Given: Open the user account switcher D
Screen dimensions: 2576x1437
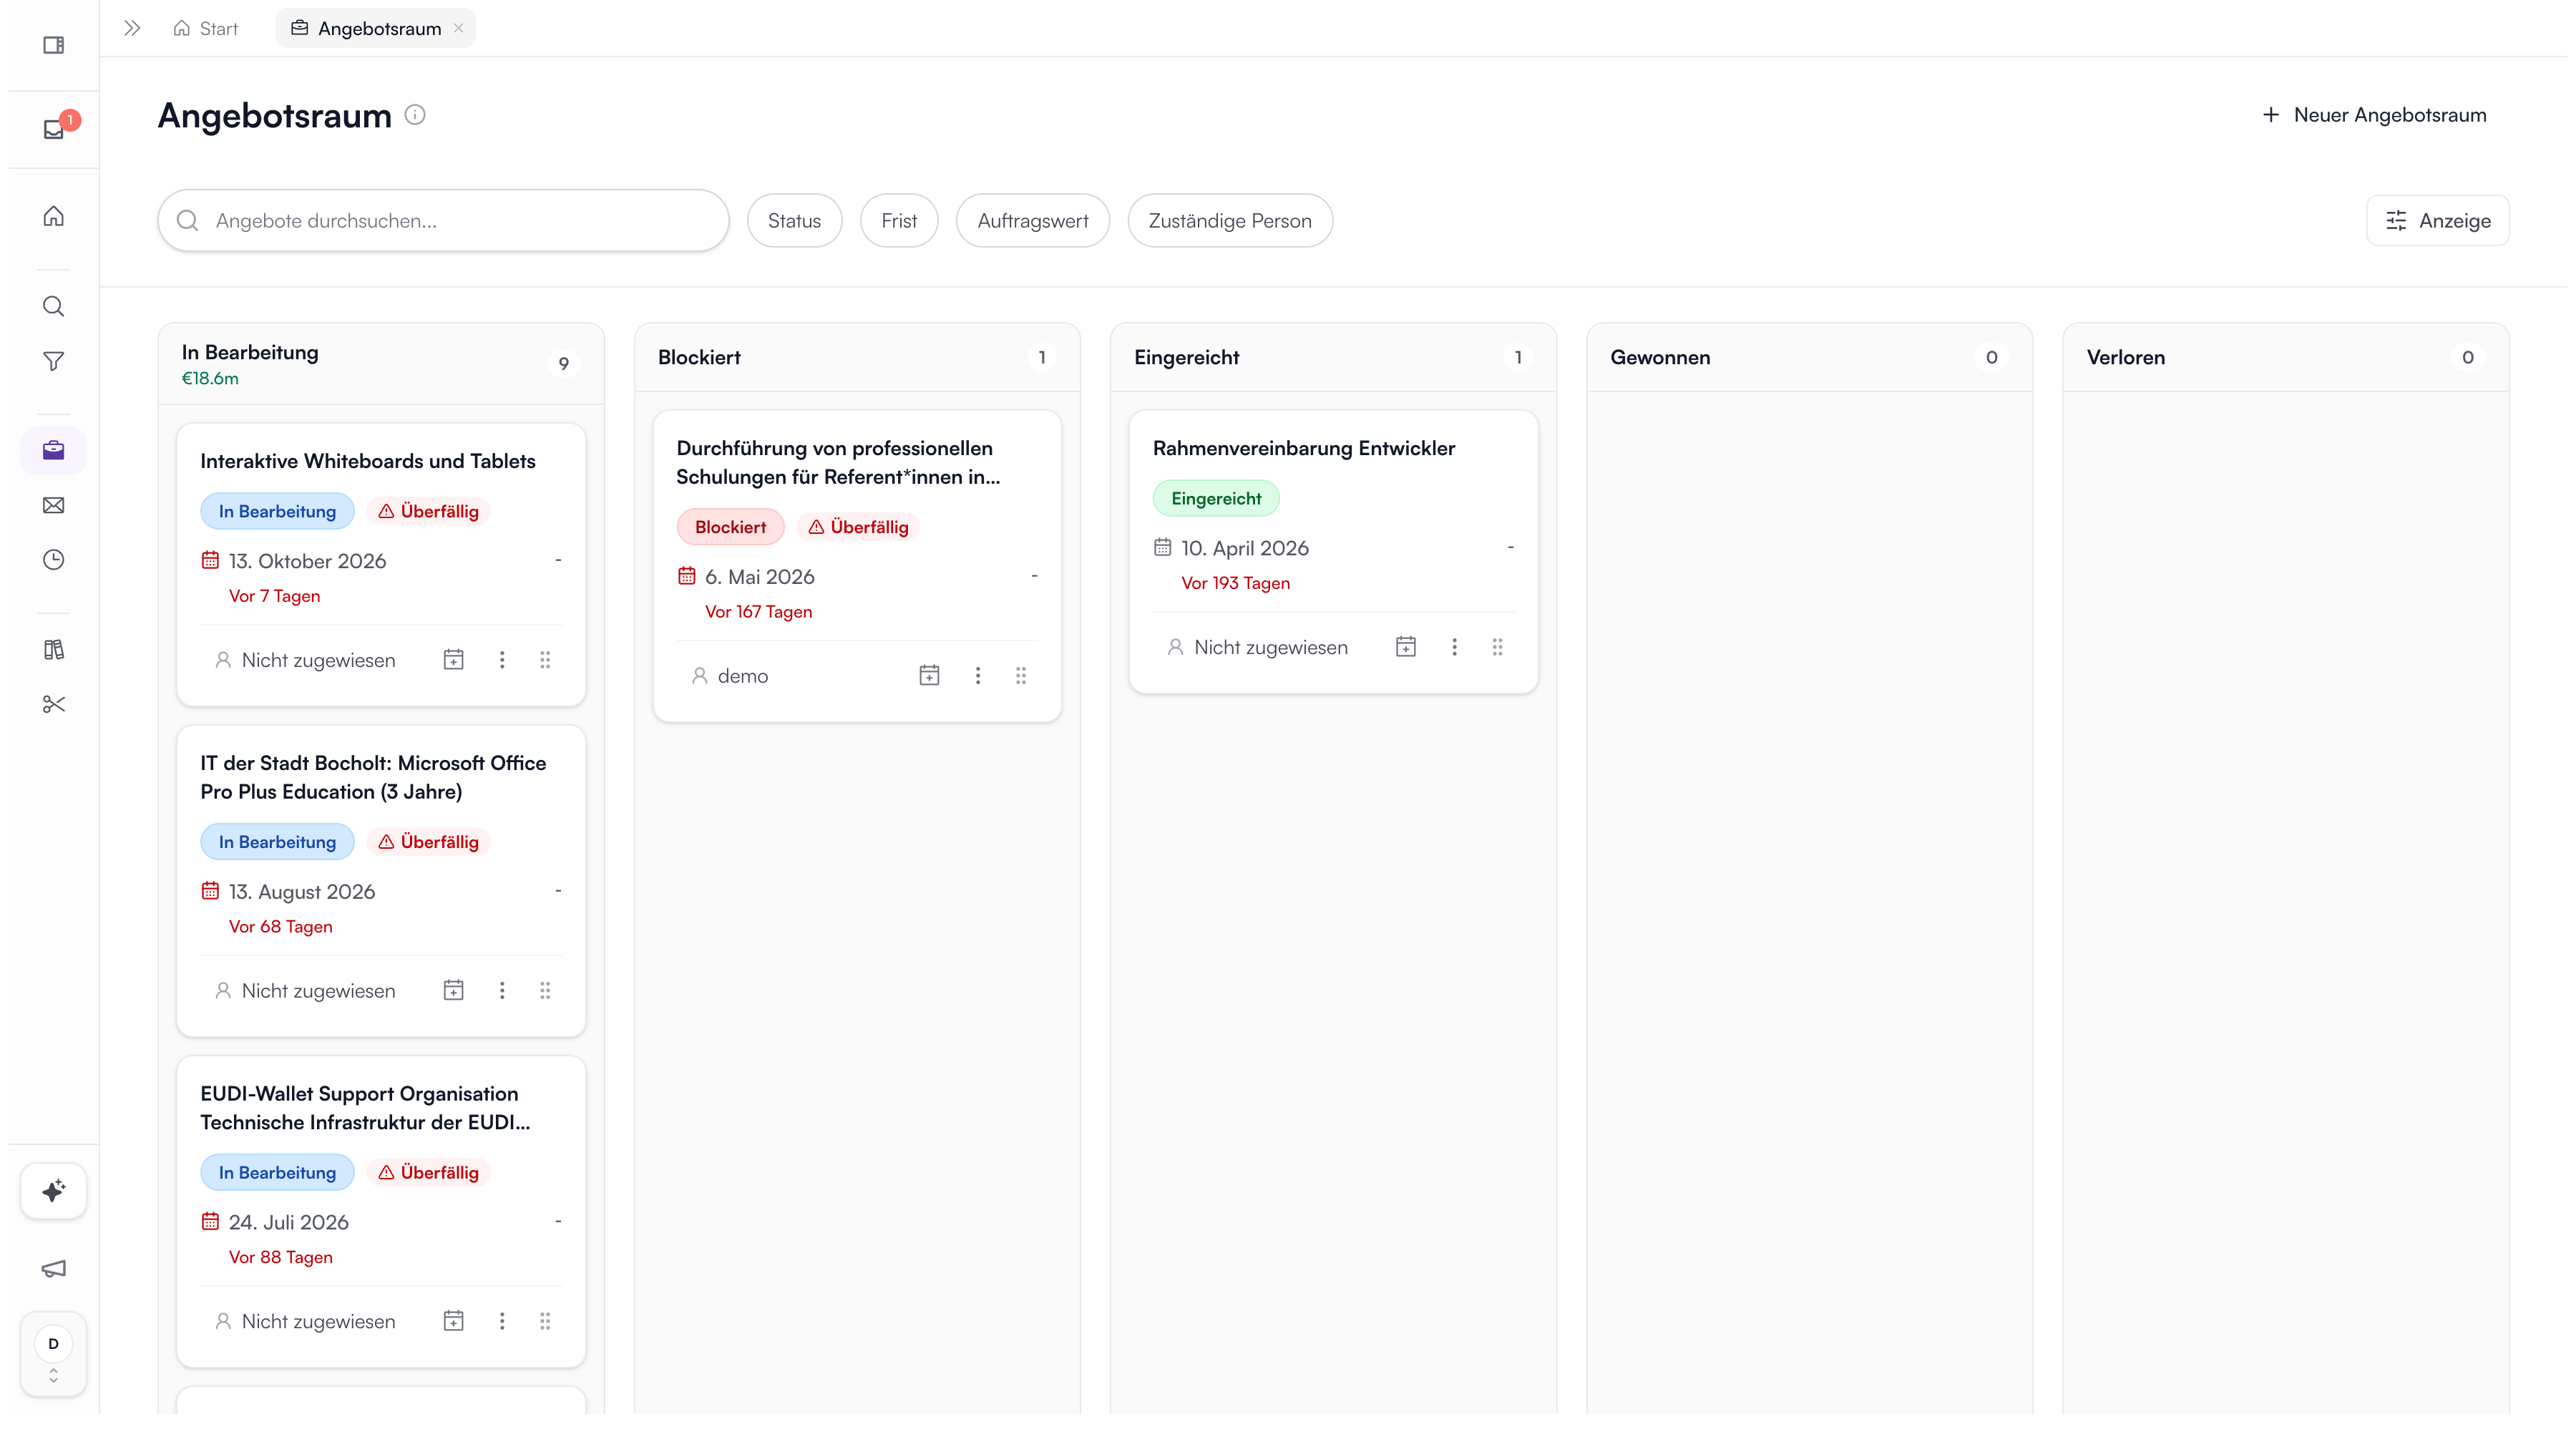Looking at the screenshot, I should pyautogui.click(x=54, y=1354).
